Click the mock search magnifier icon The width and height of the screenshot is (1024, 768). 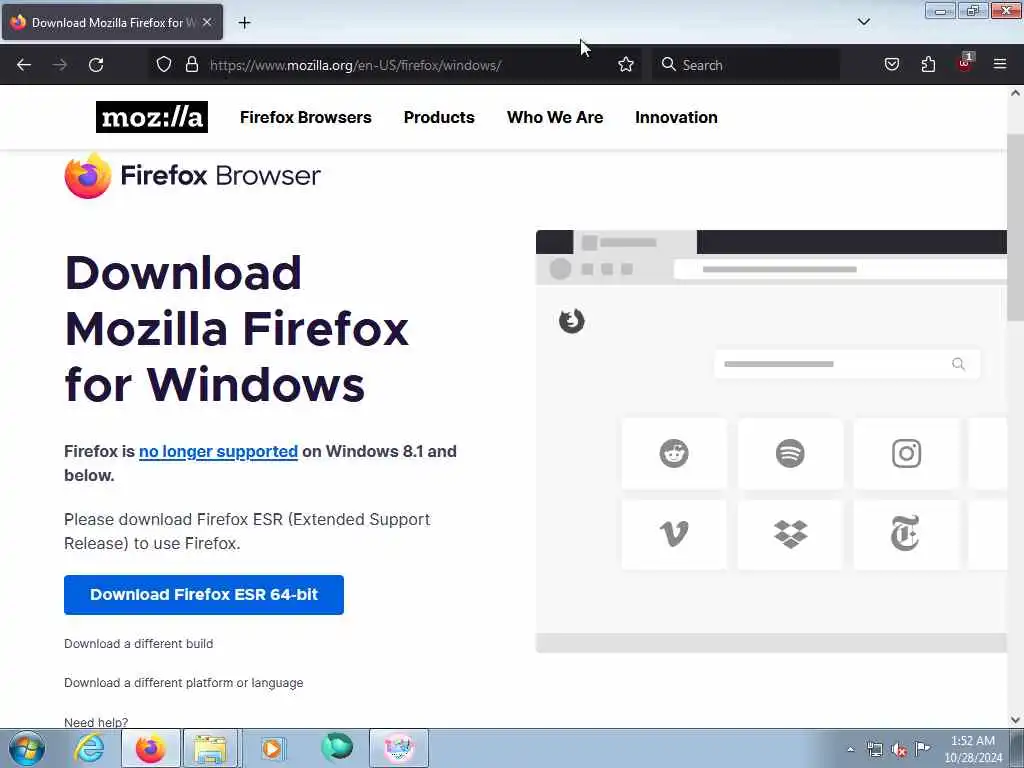(958, 364)
